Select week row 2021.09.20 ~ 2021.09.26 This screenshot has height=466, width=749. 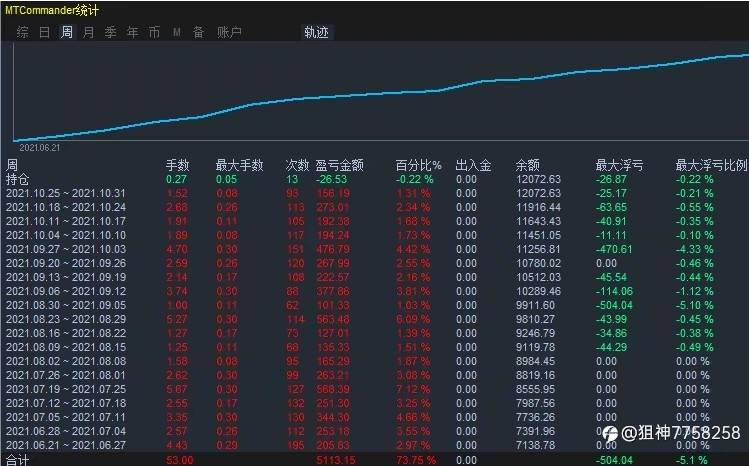tap(374, 263)
